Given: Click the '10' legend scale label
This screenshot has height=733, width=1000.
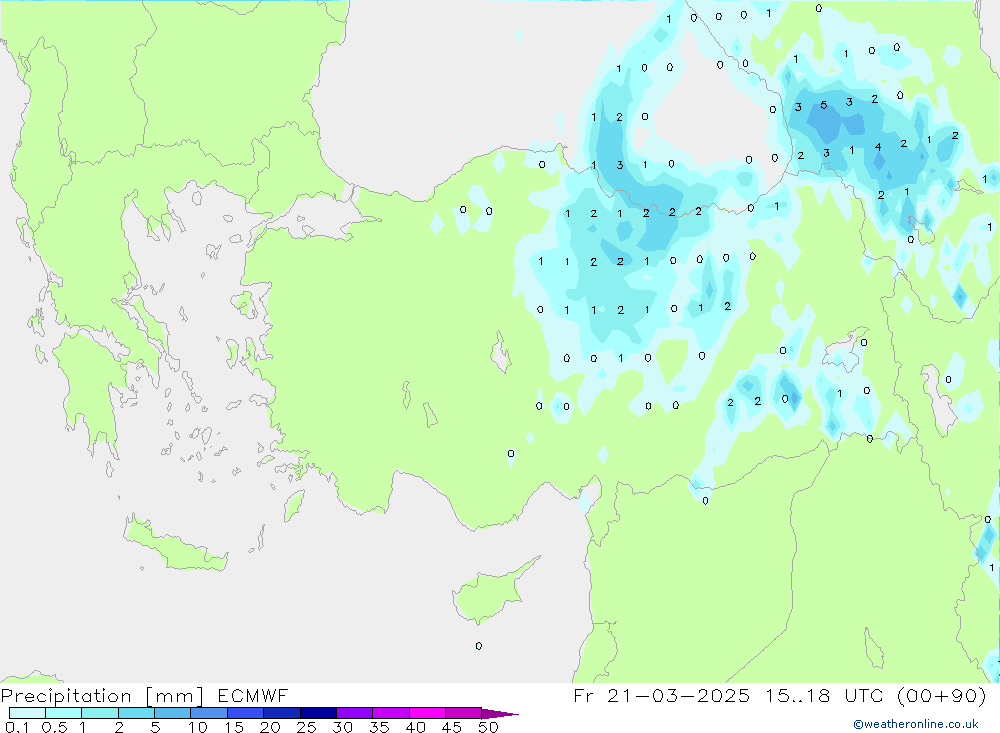Looking at the screenshot, I should click(x=198, y=727).
